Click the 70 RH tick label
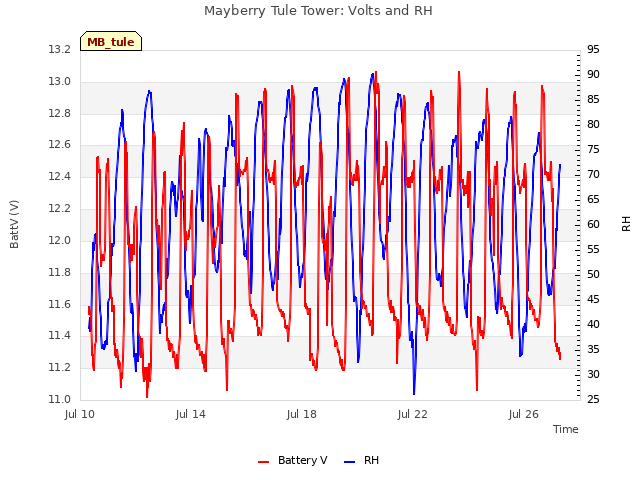 tap(593, 175)
